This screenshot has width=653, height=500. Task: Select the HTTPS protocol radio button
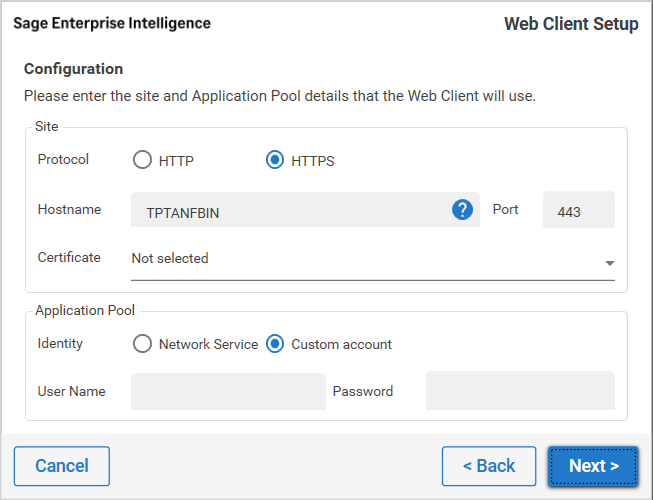[275, 160]
